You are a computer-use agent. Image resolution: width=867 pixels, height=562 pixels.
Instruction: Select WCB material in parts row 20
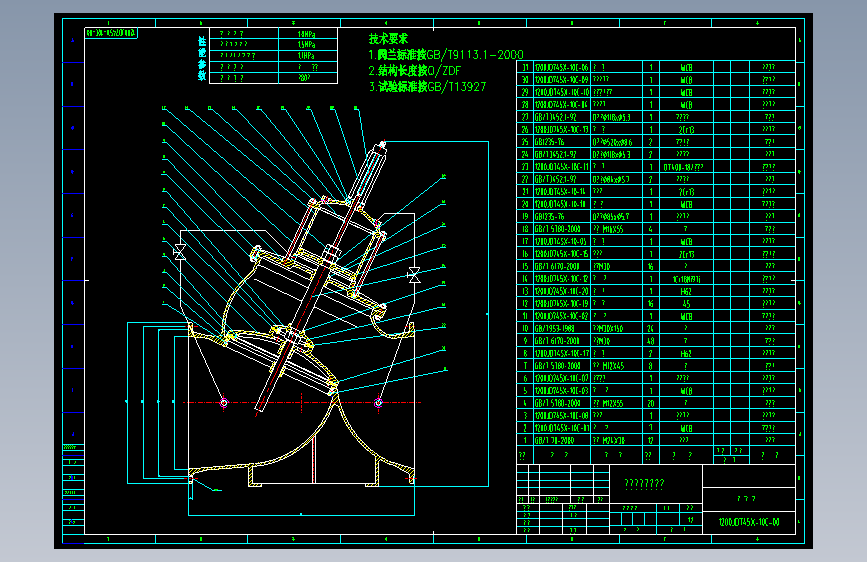[x=686, y=204]
